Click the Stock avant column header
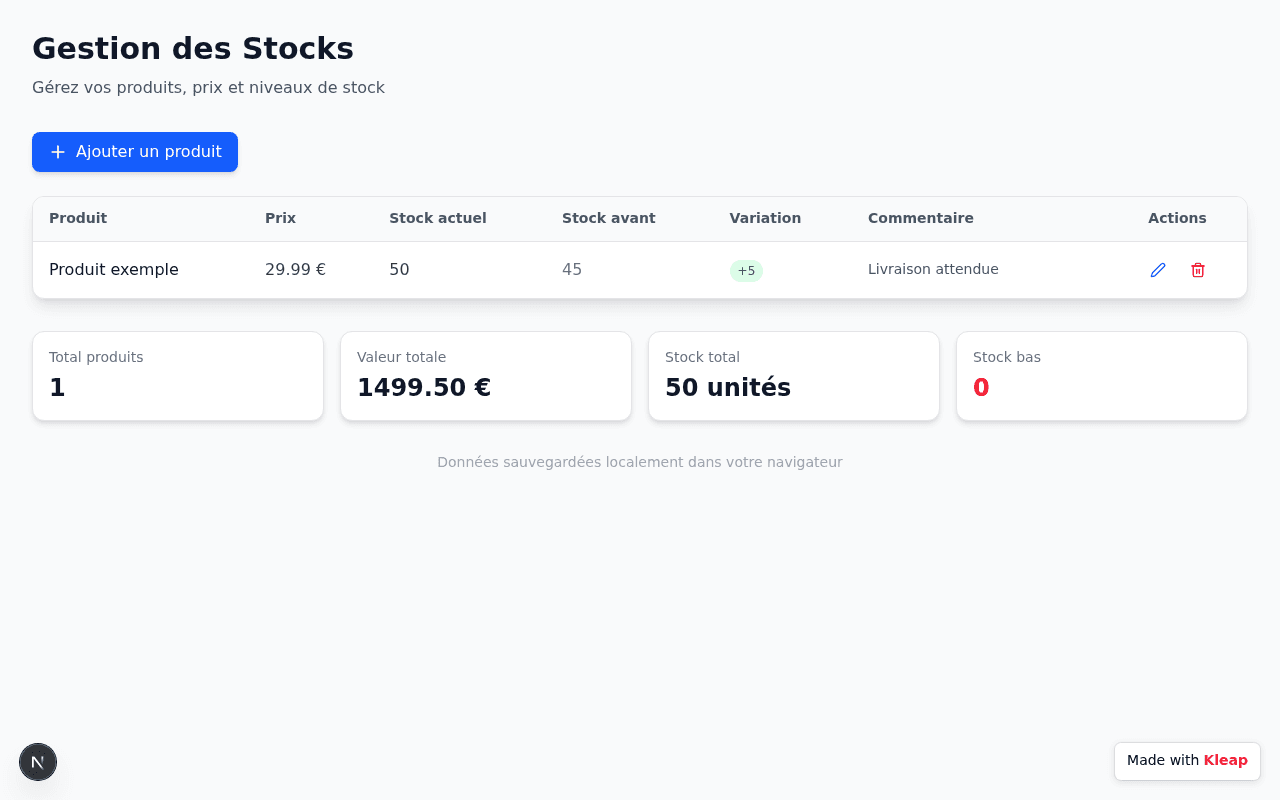Screen dimensions: 1280x800 609,218
